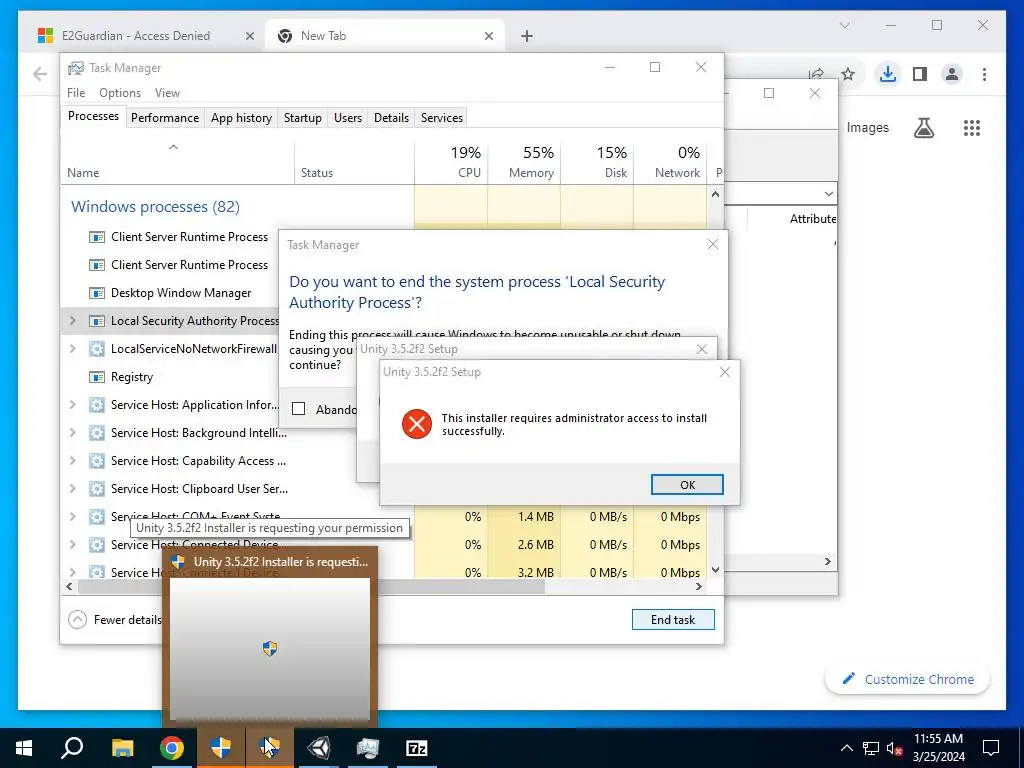Sort by CPU column header
The width and height of the screenshot is (1024, 768).
[x=451, y=162]
